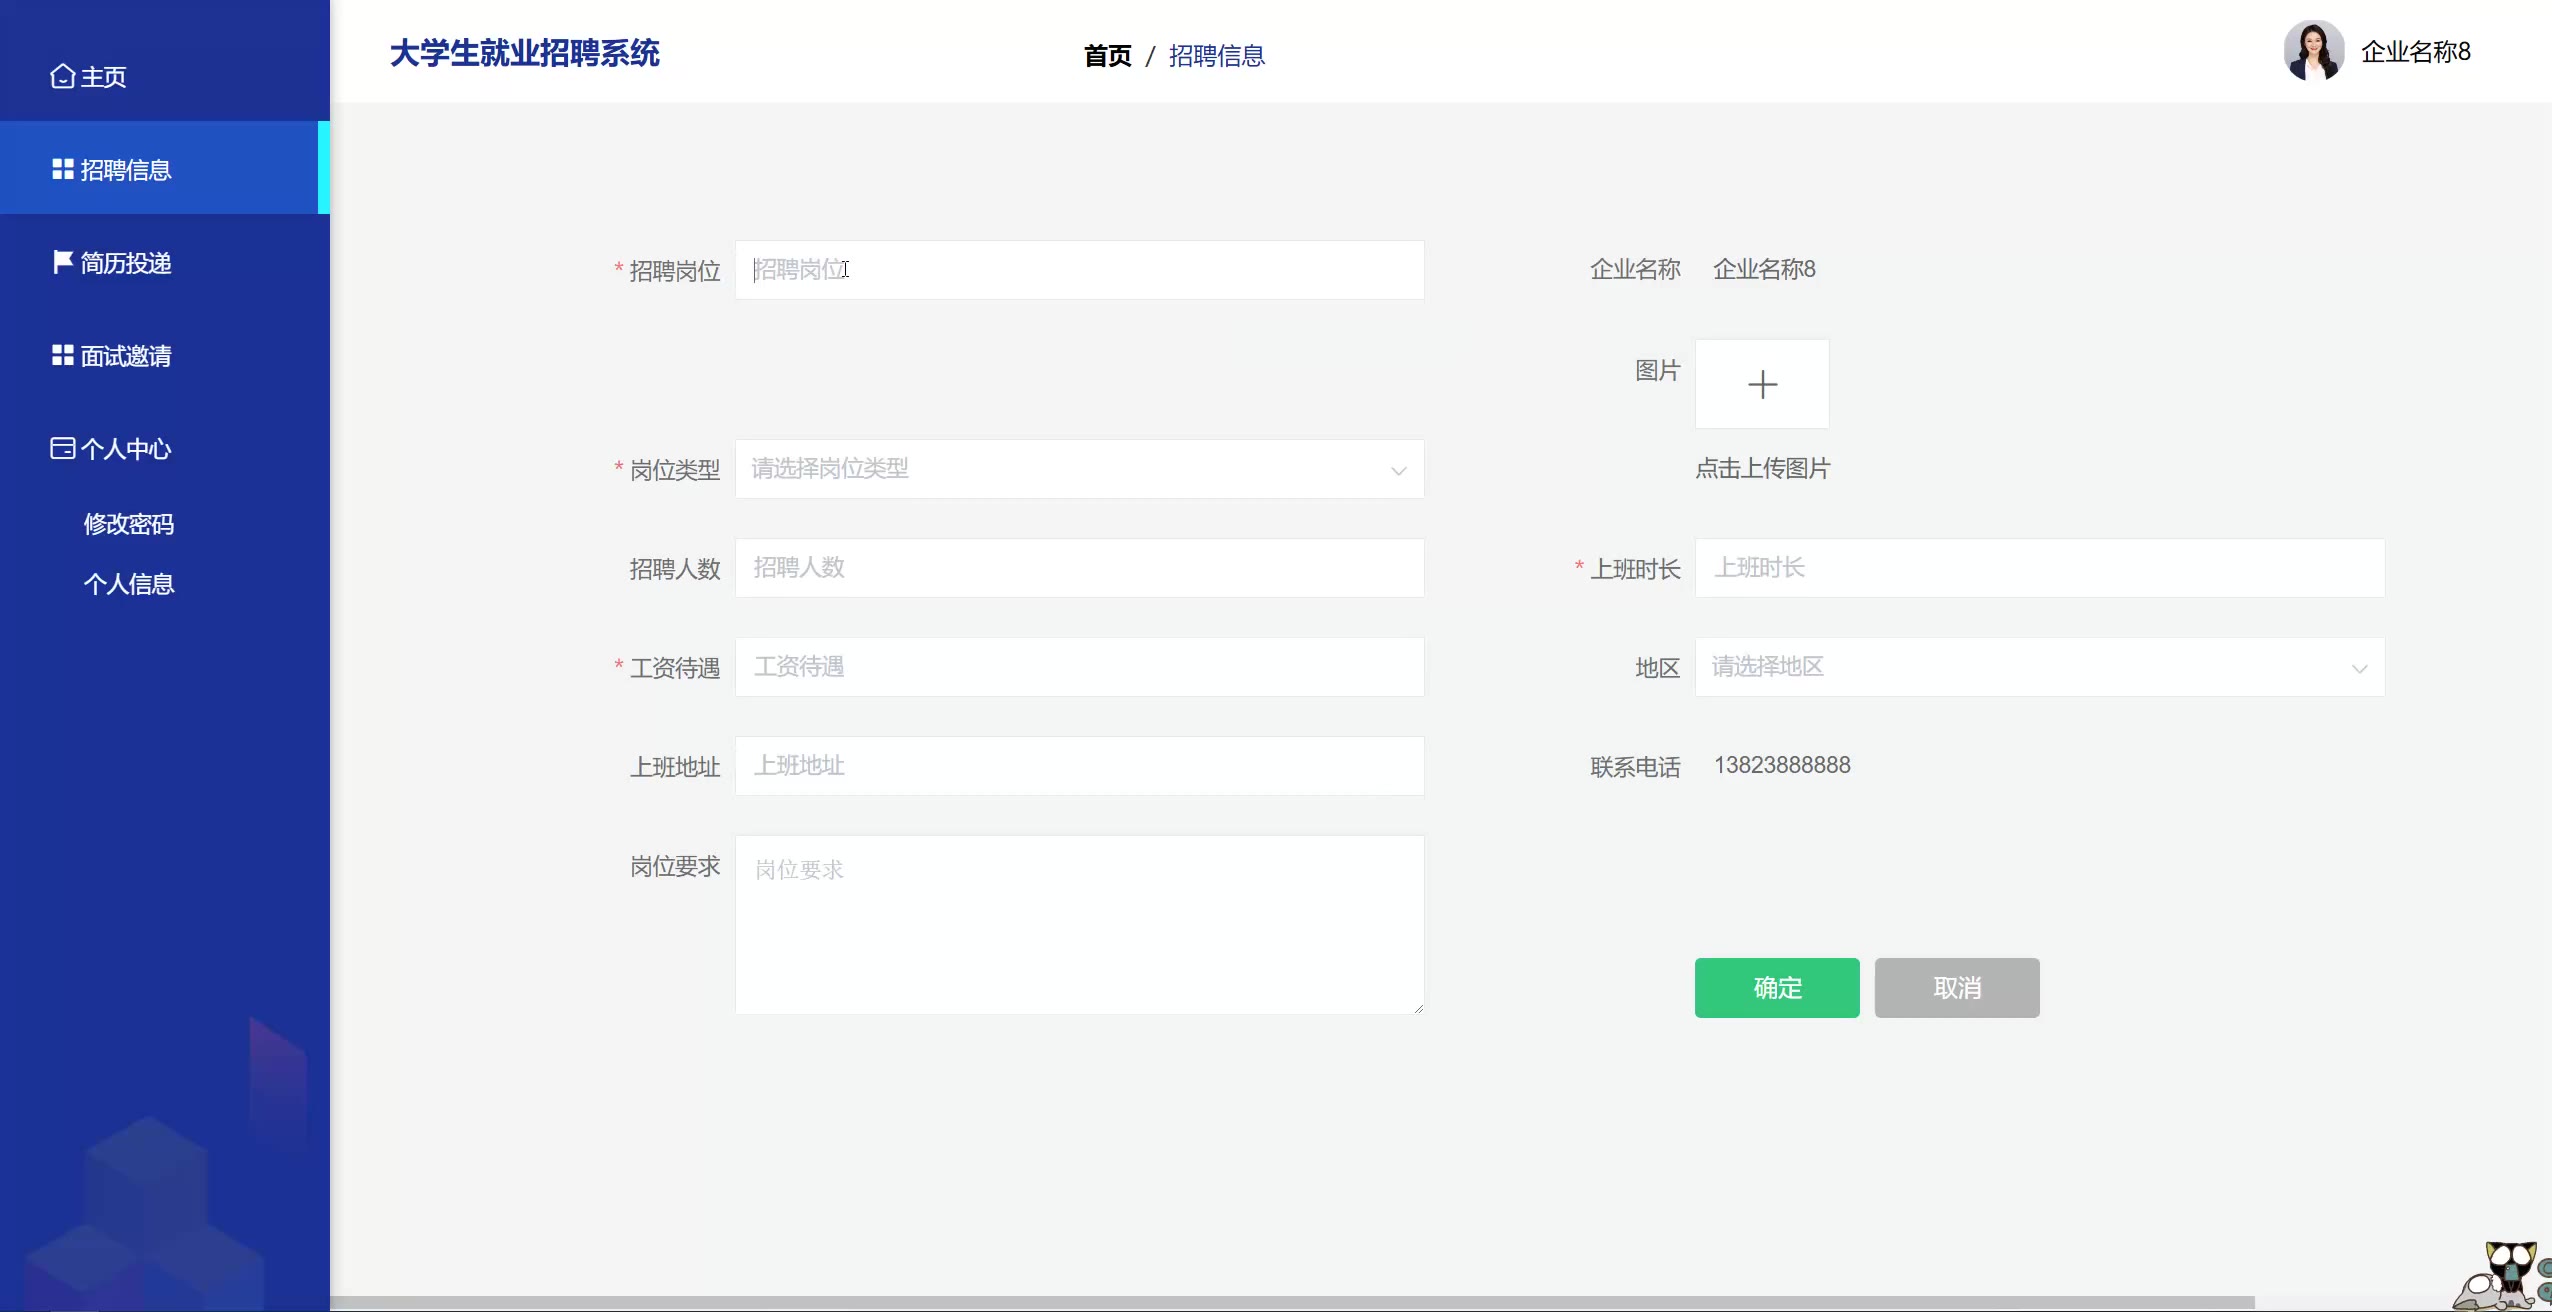
Task: Go to 首页 via the breadcrumb
Action: coord(1107,56)
